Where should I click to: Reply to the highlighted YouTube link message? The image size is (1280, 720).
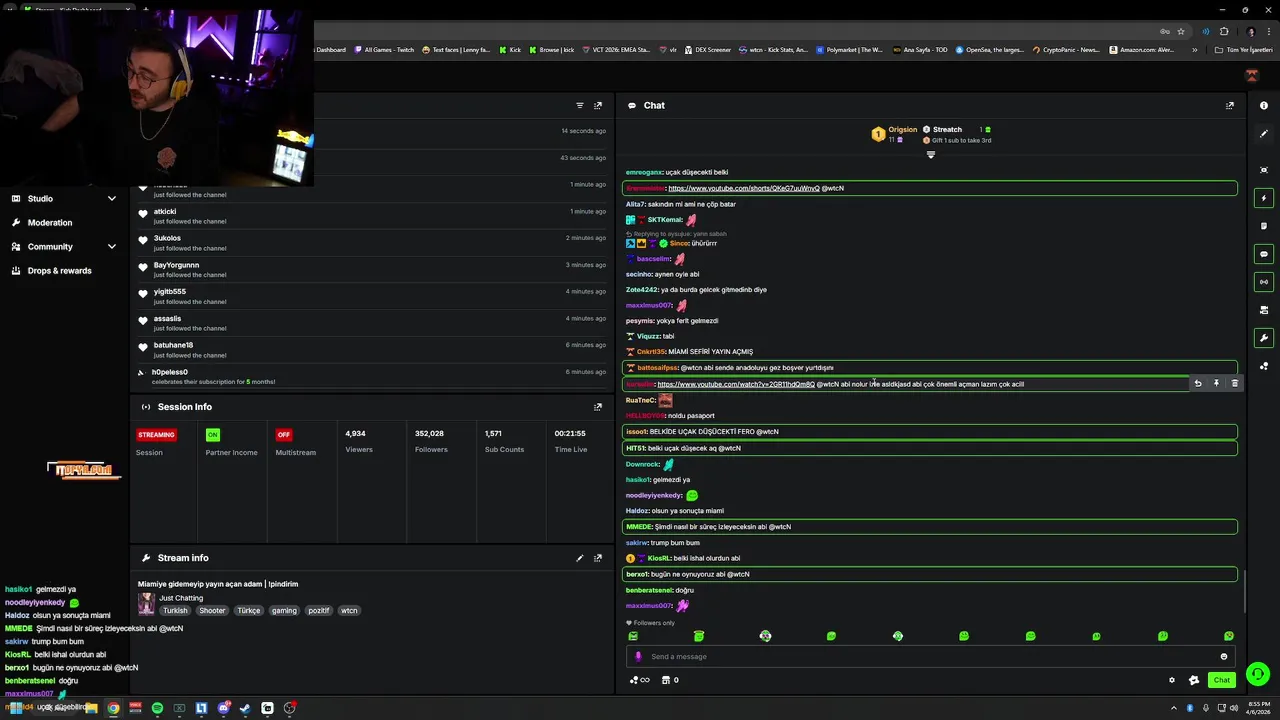click(1198, 384)
